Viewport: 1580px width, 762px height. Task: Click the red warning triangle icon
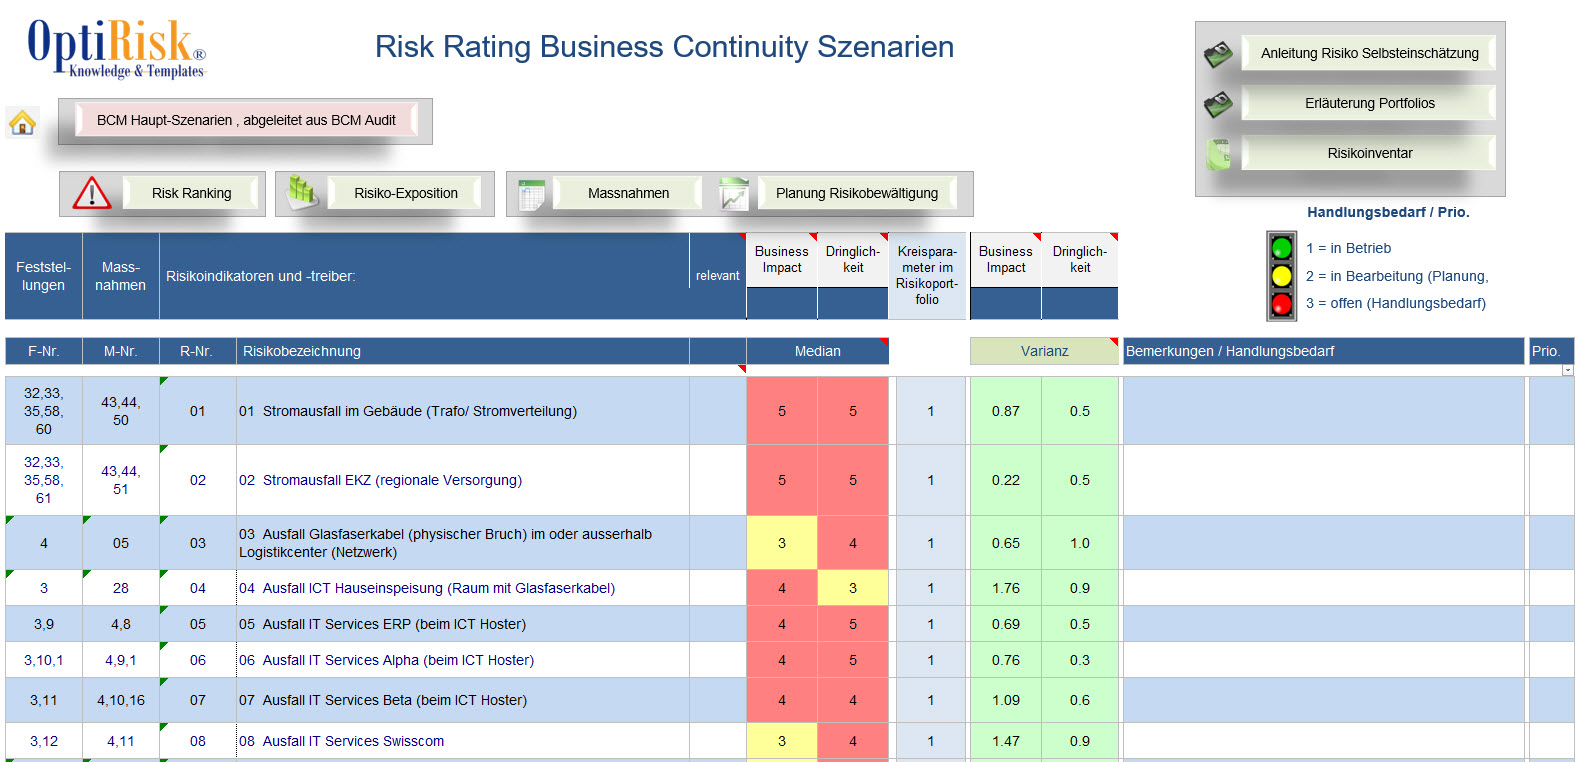[92, 193]
